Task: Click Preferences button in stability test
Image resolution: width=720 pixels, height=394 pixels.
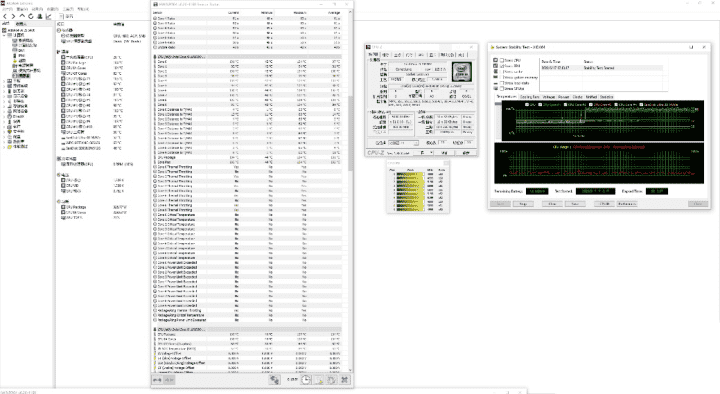Action: click(627, 203)
